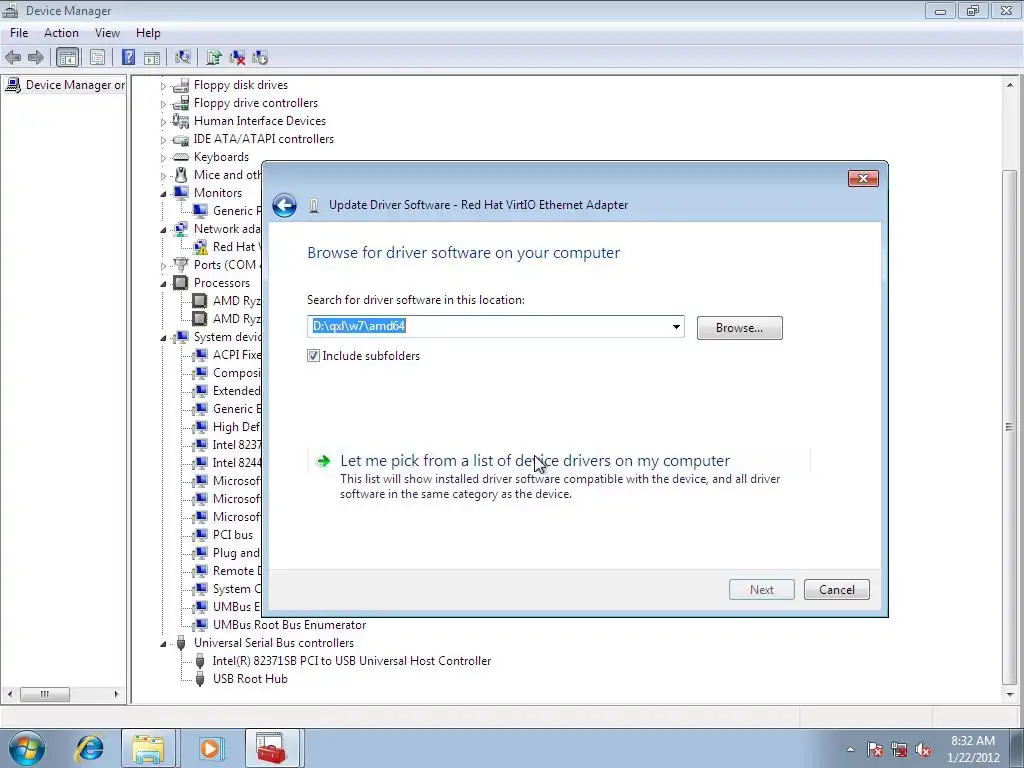Select the Monitors category label

218,193
